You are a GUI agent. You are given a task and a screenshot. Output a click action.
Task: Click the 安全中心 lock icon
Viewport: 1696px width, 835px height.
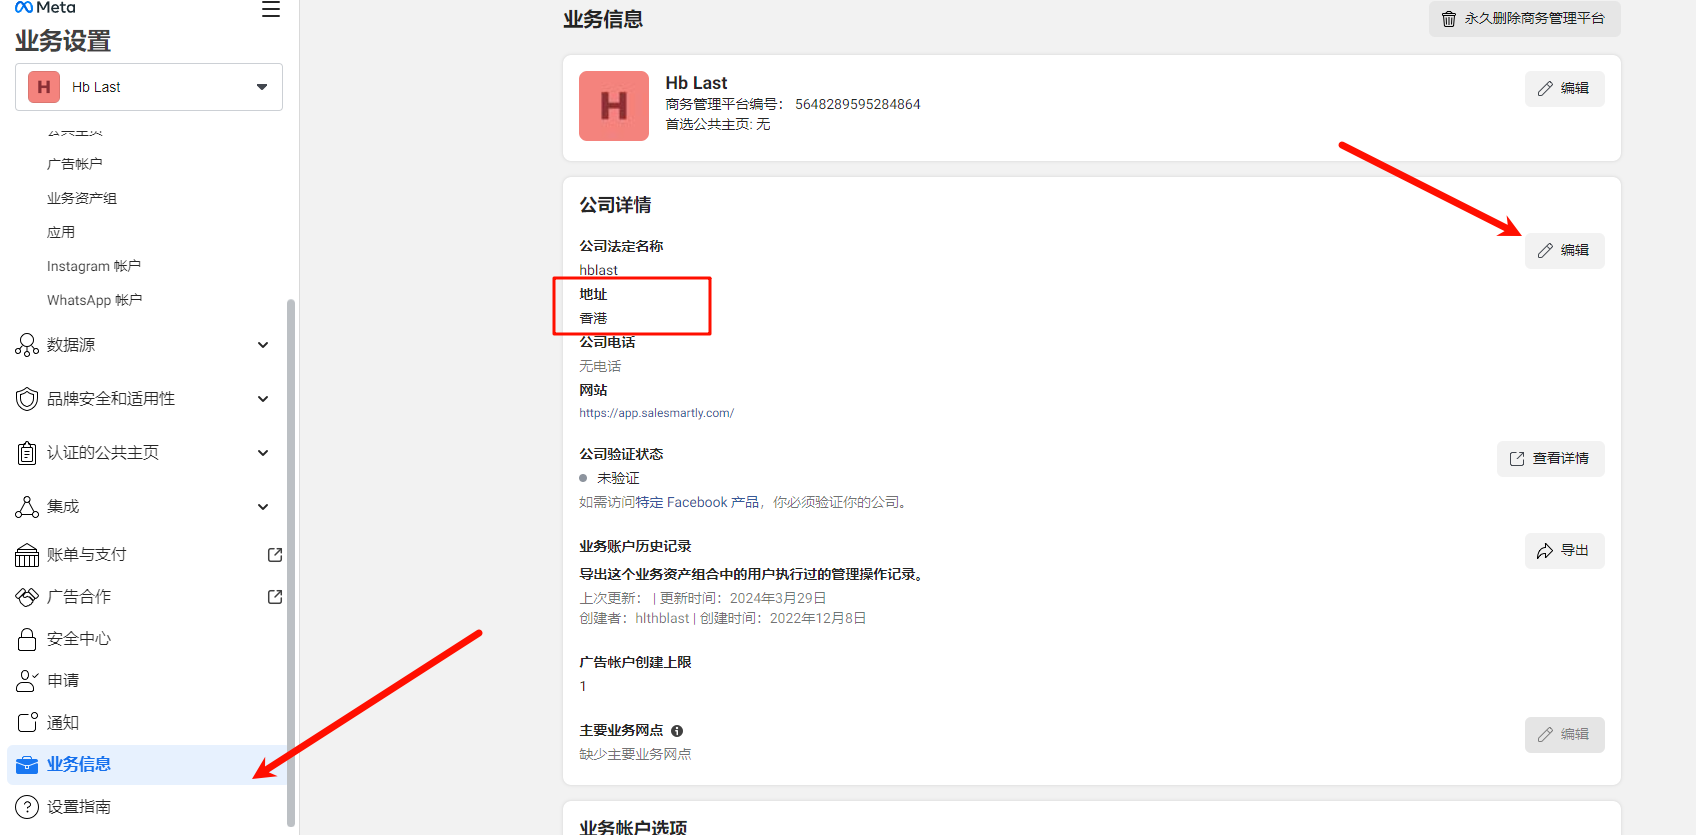tap(27, 639)
